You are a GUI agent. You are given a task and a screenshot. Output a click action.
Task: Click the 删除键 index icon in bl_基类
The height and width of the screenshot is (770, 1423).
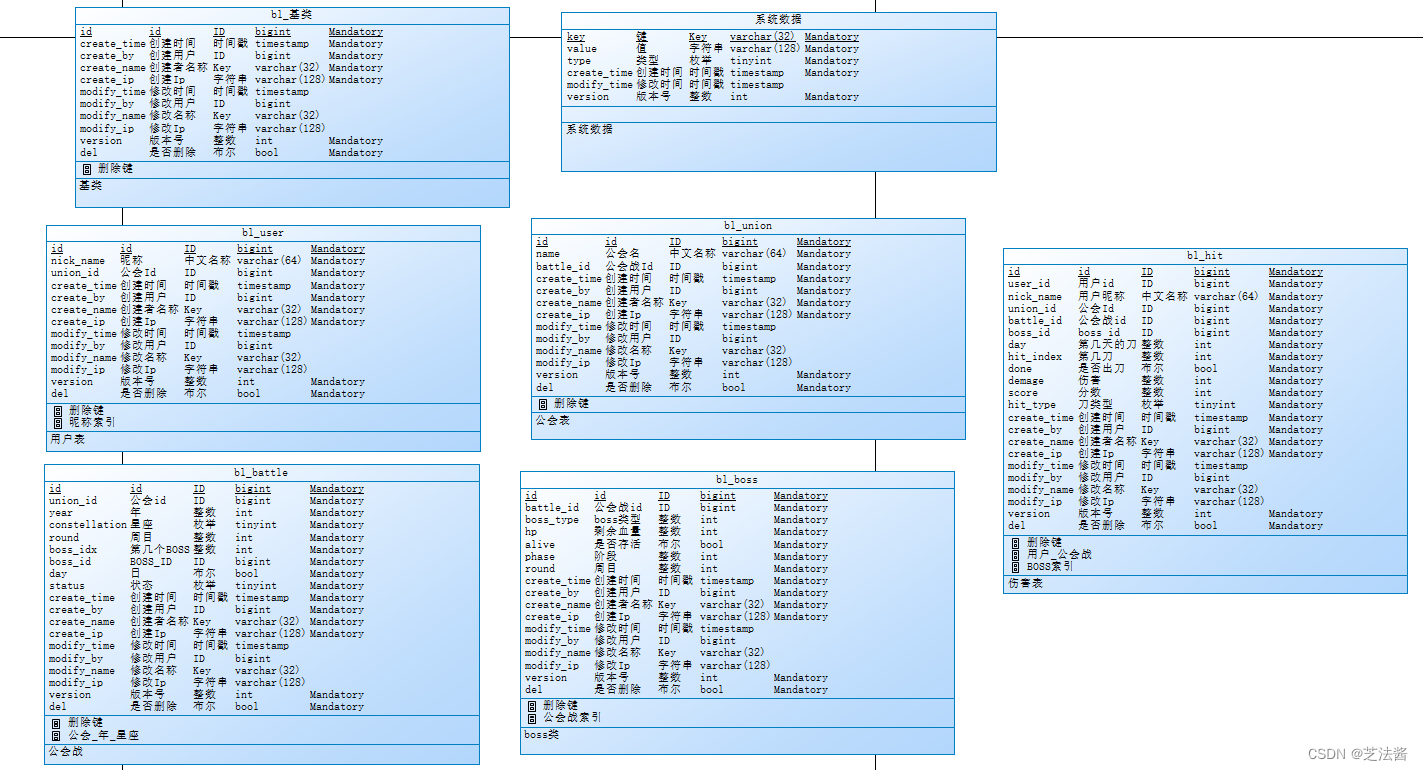(x=87, y=169)
